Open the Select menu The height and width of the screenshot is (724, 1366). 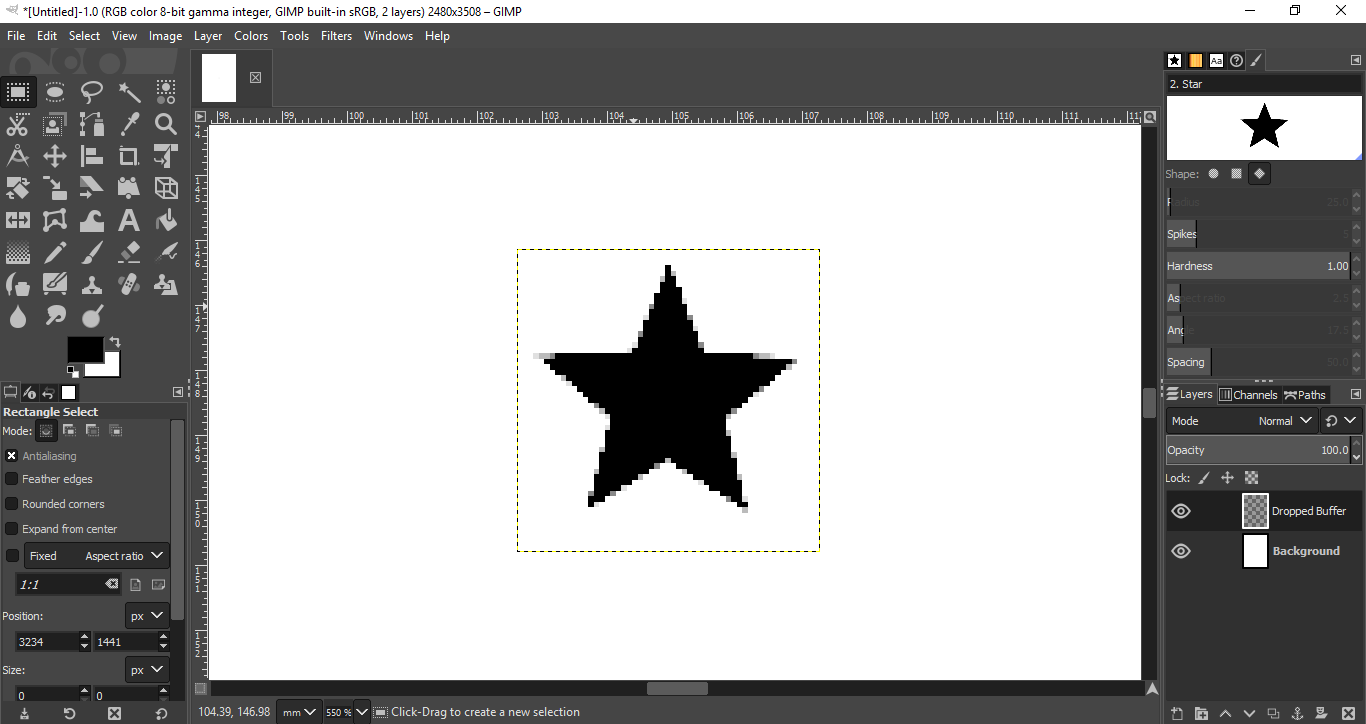click(84, 36)
